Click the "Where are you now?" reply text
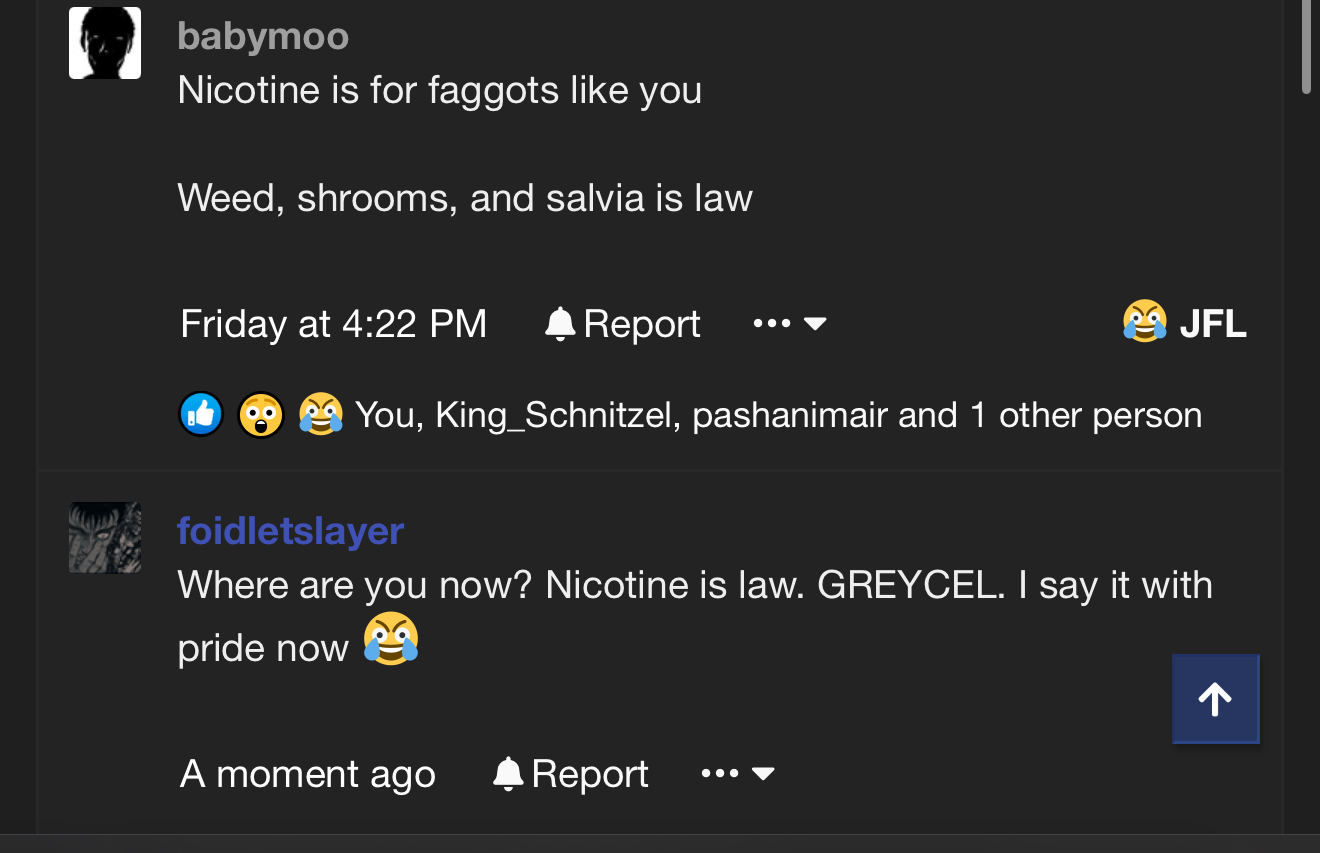The image size is (1320, 853). tap(355, 585)
